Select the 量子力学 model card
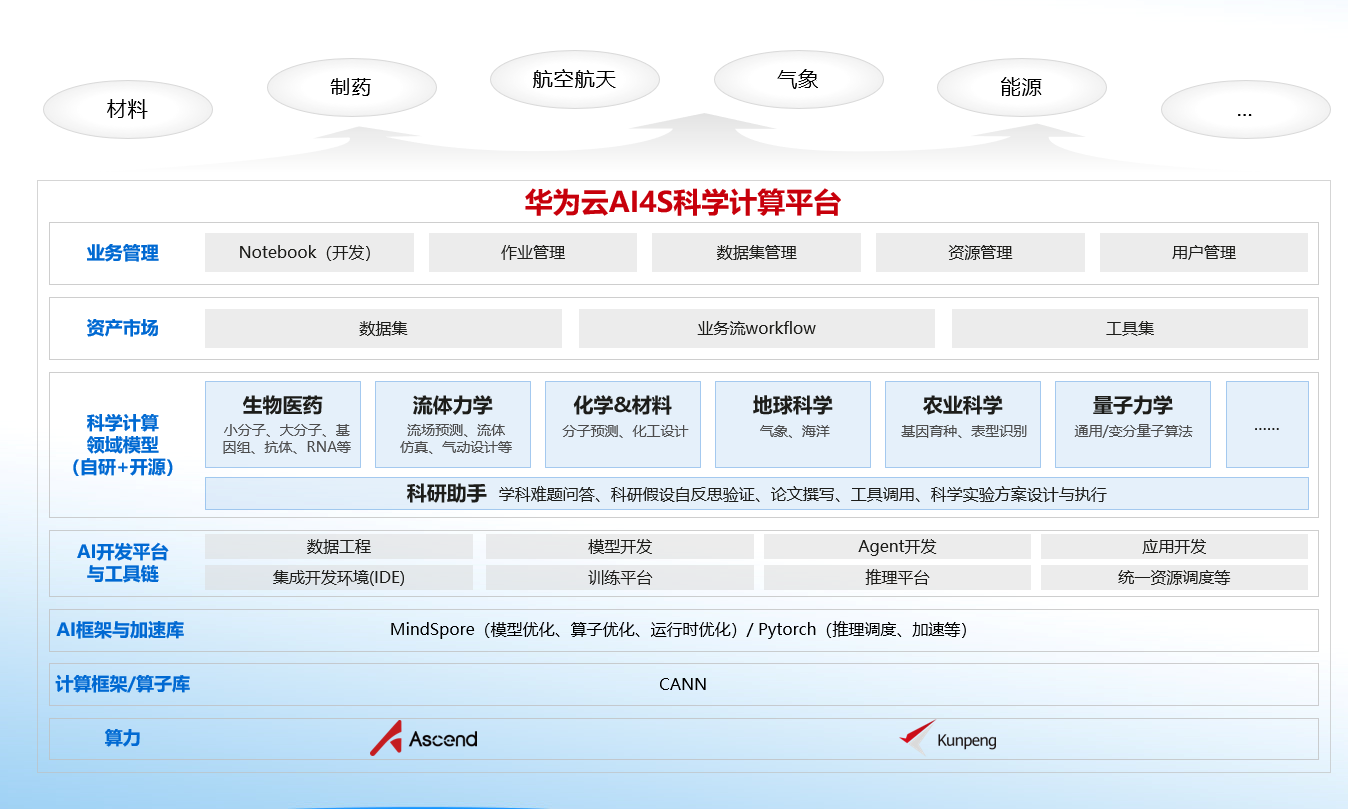The image size is (1348, 809). click(1133, 424)
